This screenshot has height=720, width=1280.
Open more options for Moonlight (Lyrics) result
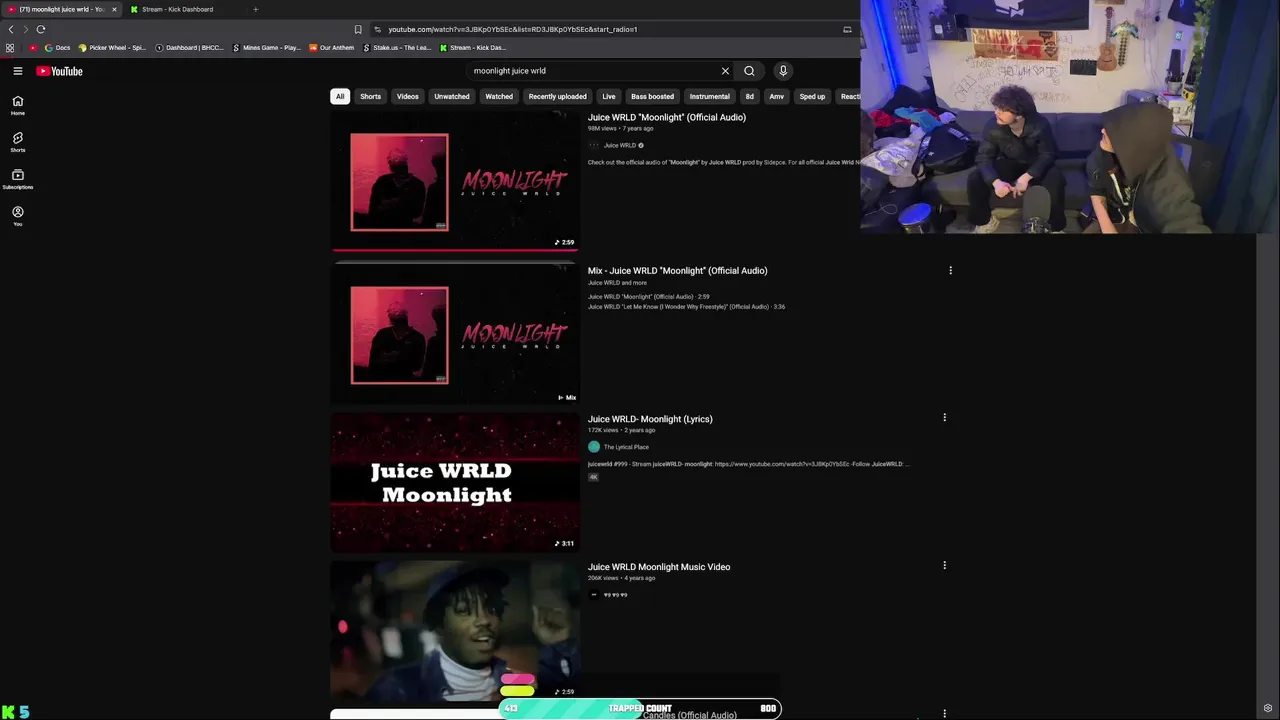(x=944, y=418)
